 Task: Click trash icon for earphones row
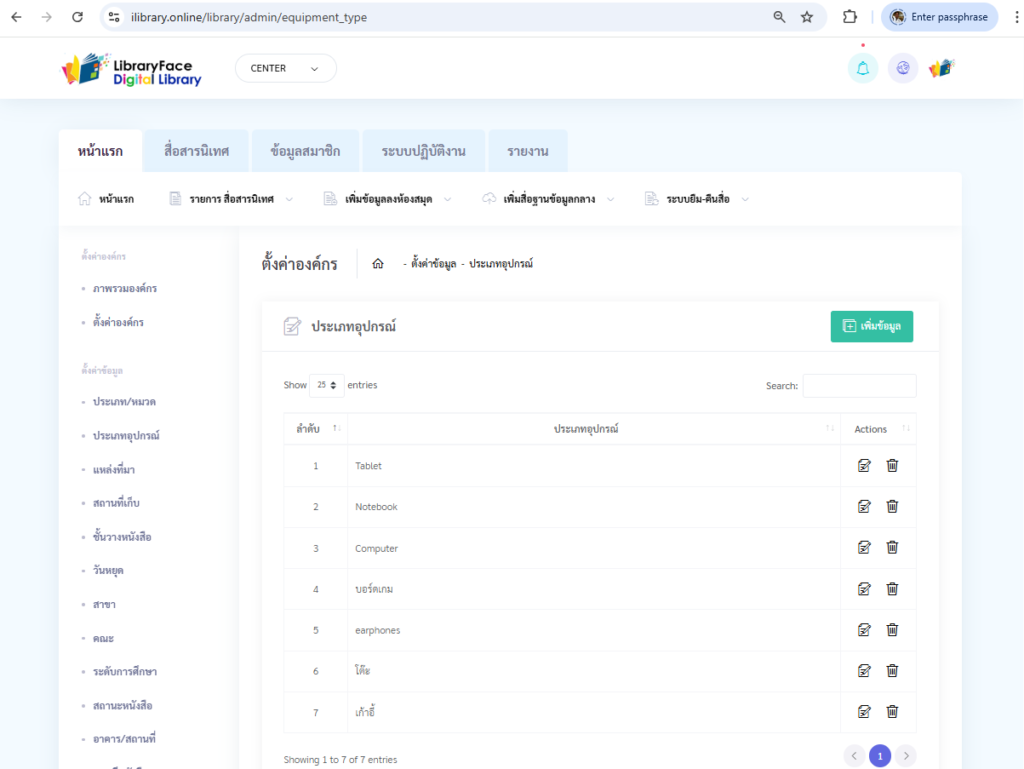(892, 629)
